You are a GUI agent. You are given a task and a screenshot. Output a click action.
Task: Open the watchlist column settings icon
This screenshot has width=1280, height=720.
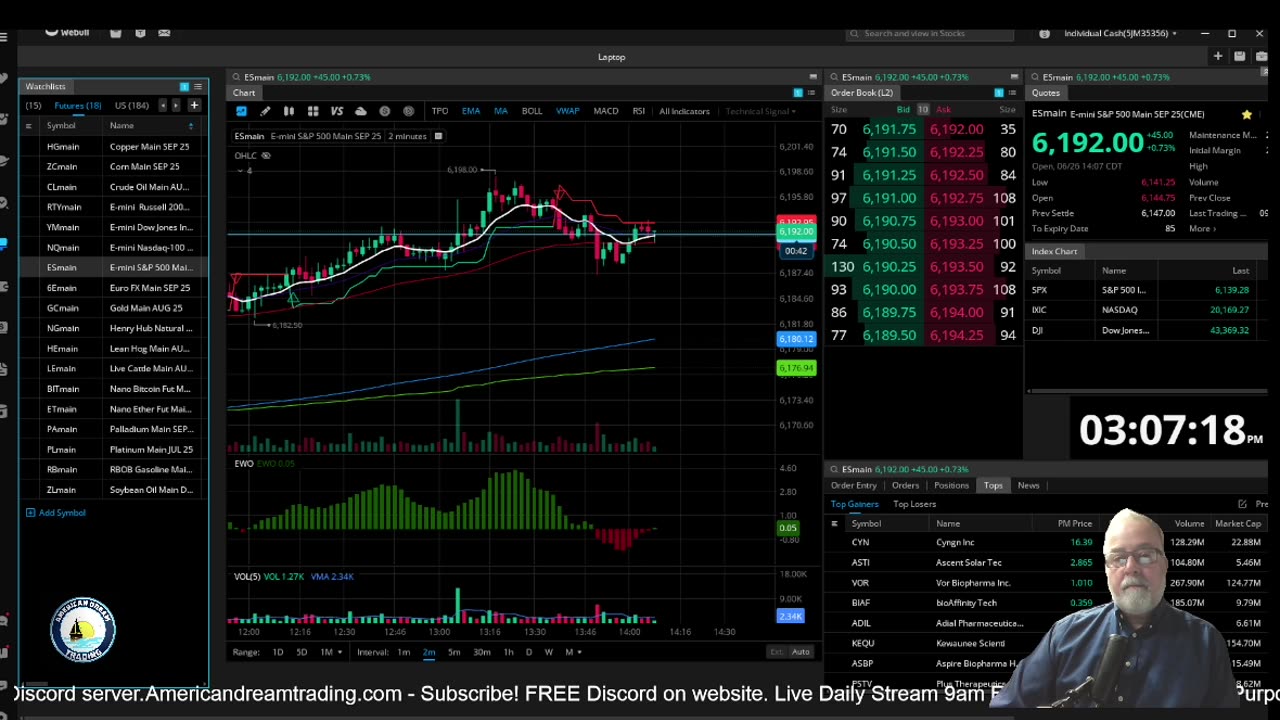tap(28, 126)
